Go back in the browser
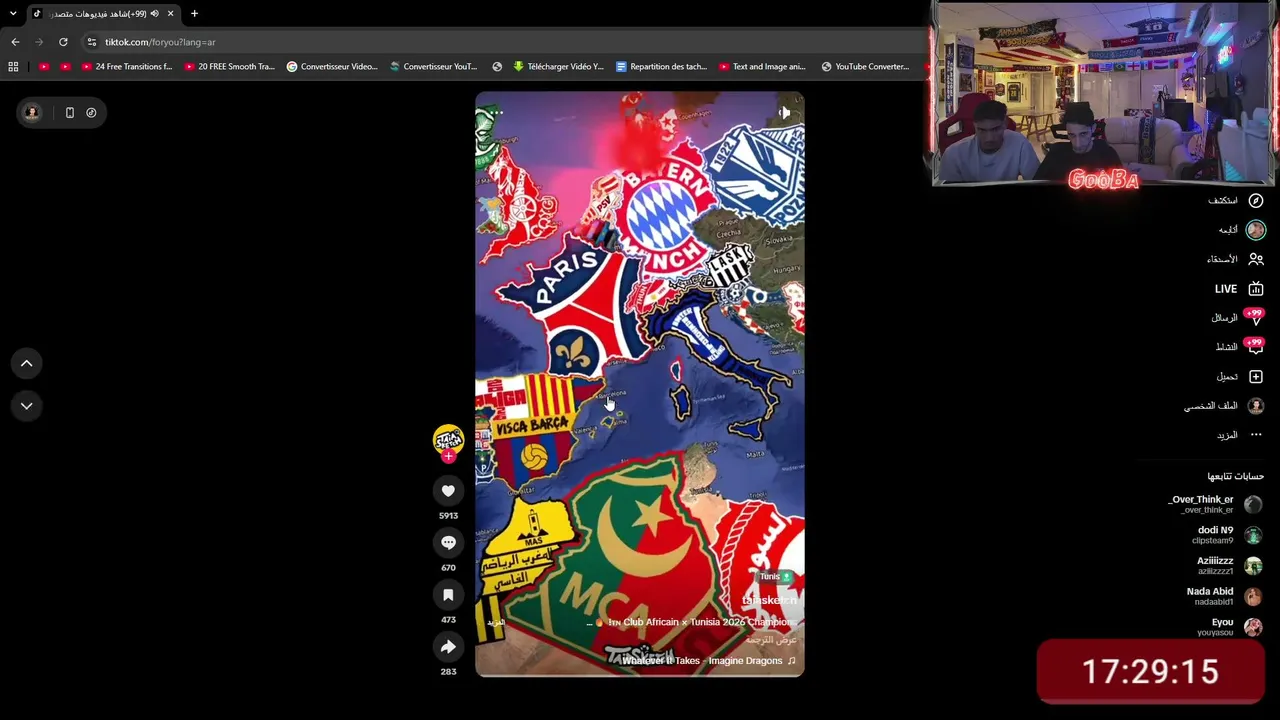The image size is (1280, 720). pos(15,42)
